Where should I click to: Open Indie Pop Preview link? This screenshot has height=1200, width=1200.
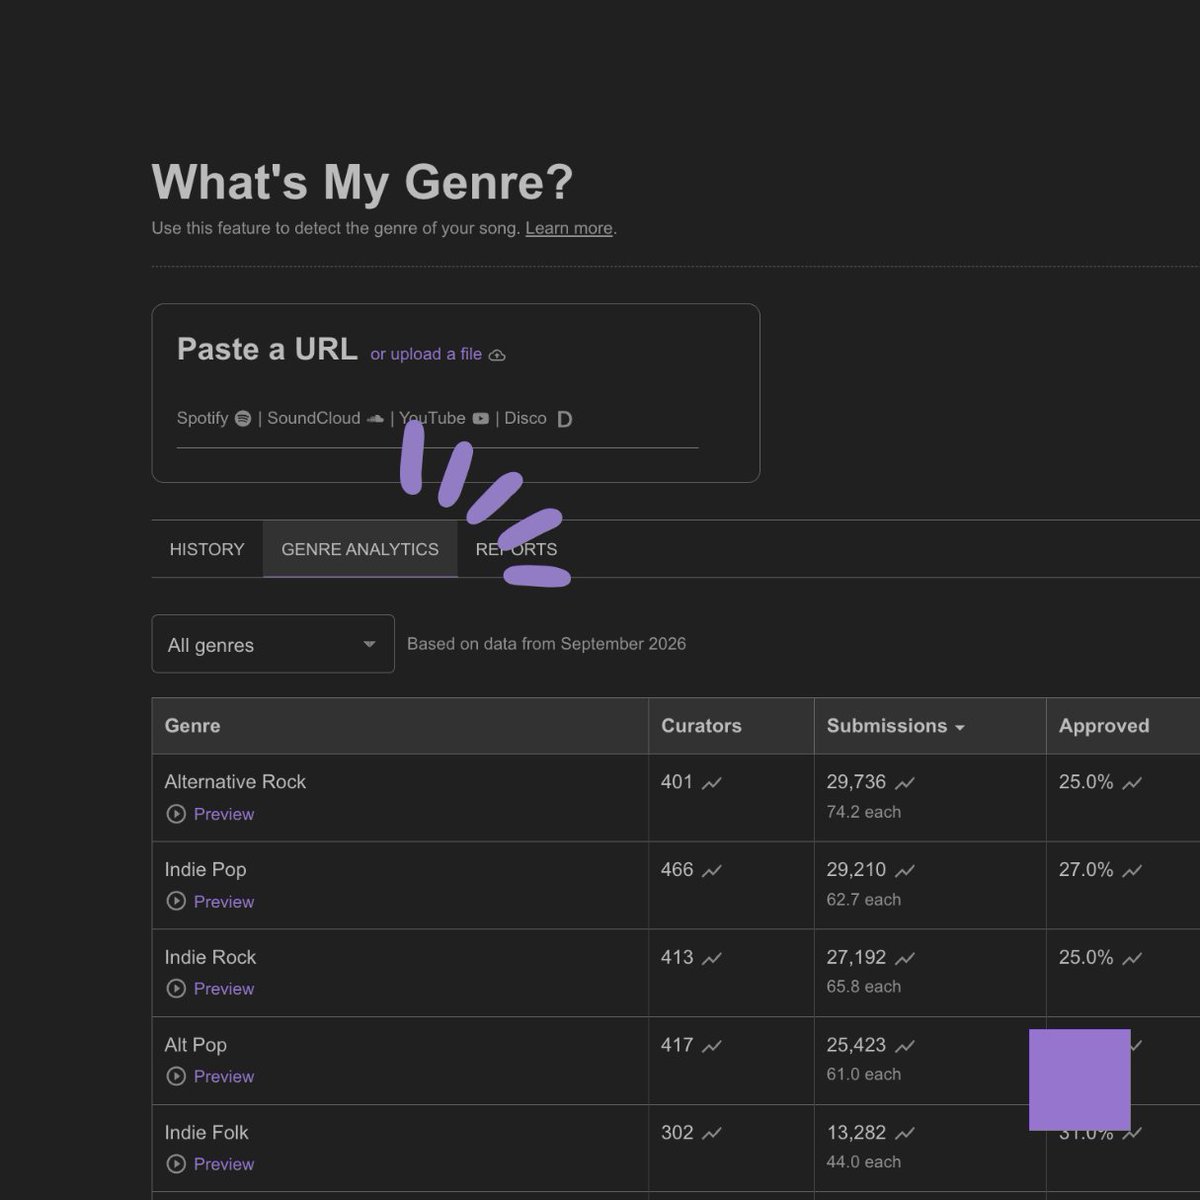(224, 901)
